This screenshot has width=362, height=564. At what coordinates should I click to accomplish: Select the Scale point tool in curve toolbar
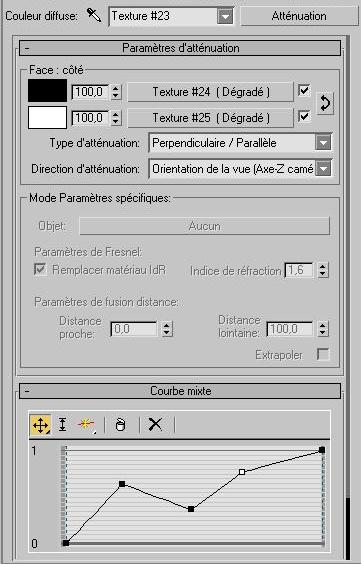63,425
